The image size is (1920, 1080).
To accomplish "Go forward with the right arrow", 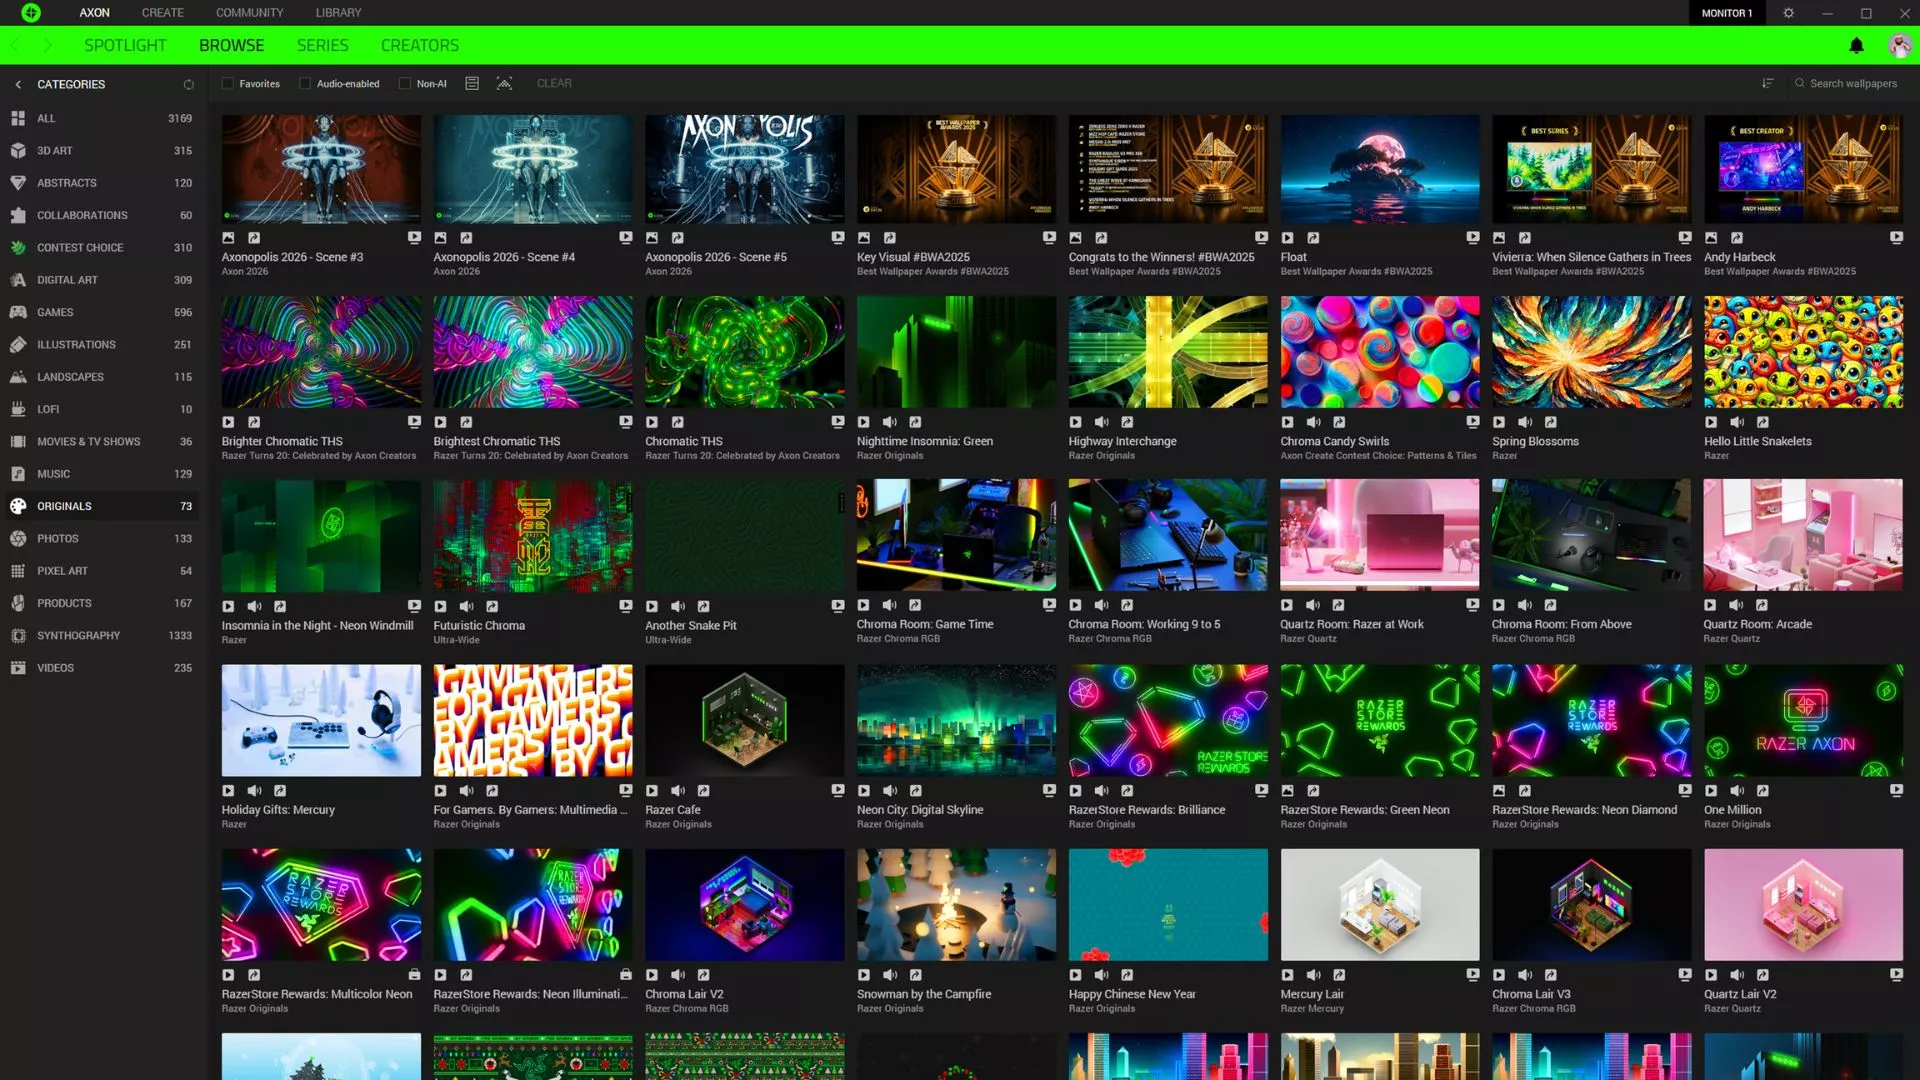I will click(x=48, y=45).
